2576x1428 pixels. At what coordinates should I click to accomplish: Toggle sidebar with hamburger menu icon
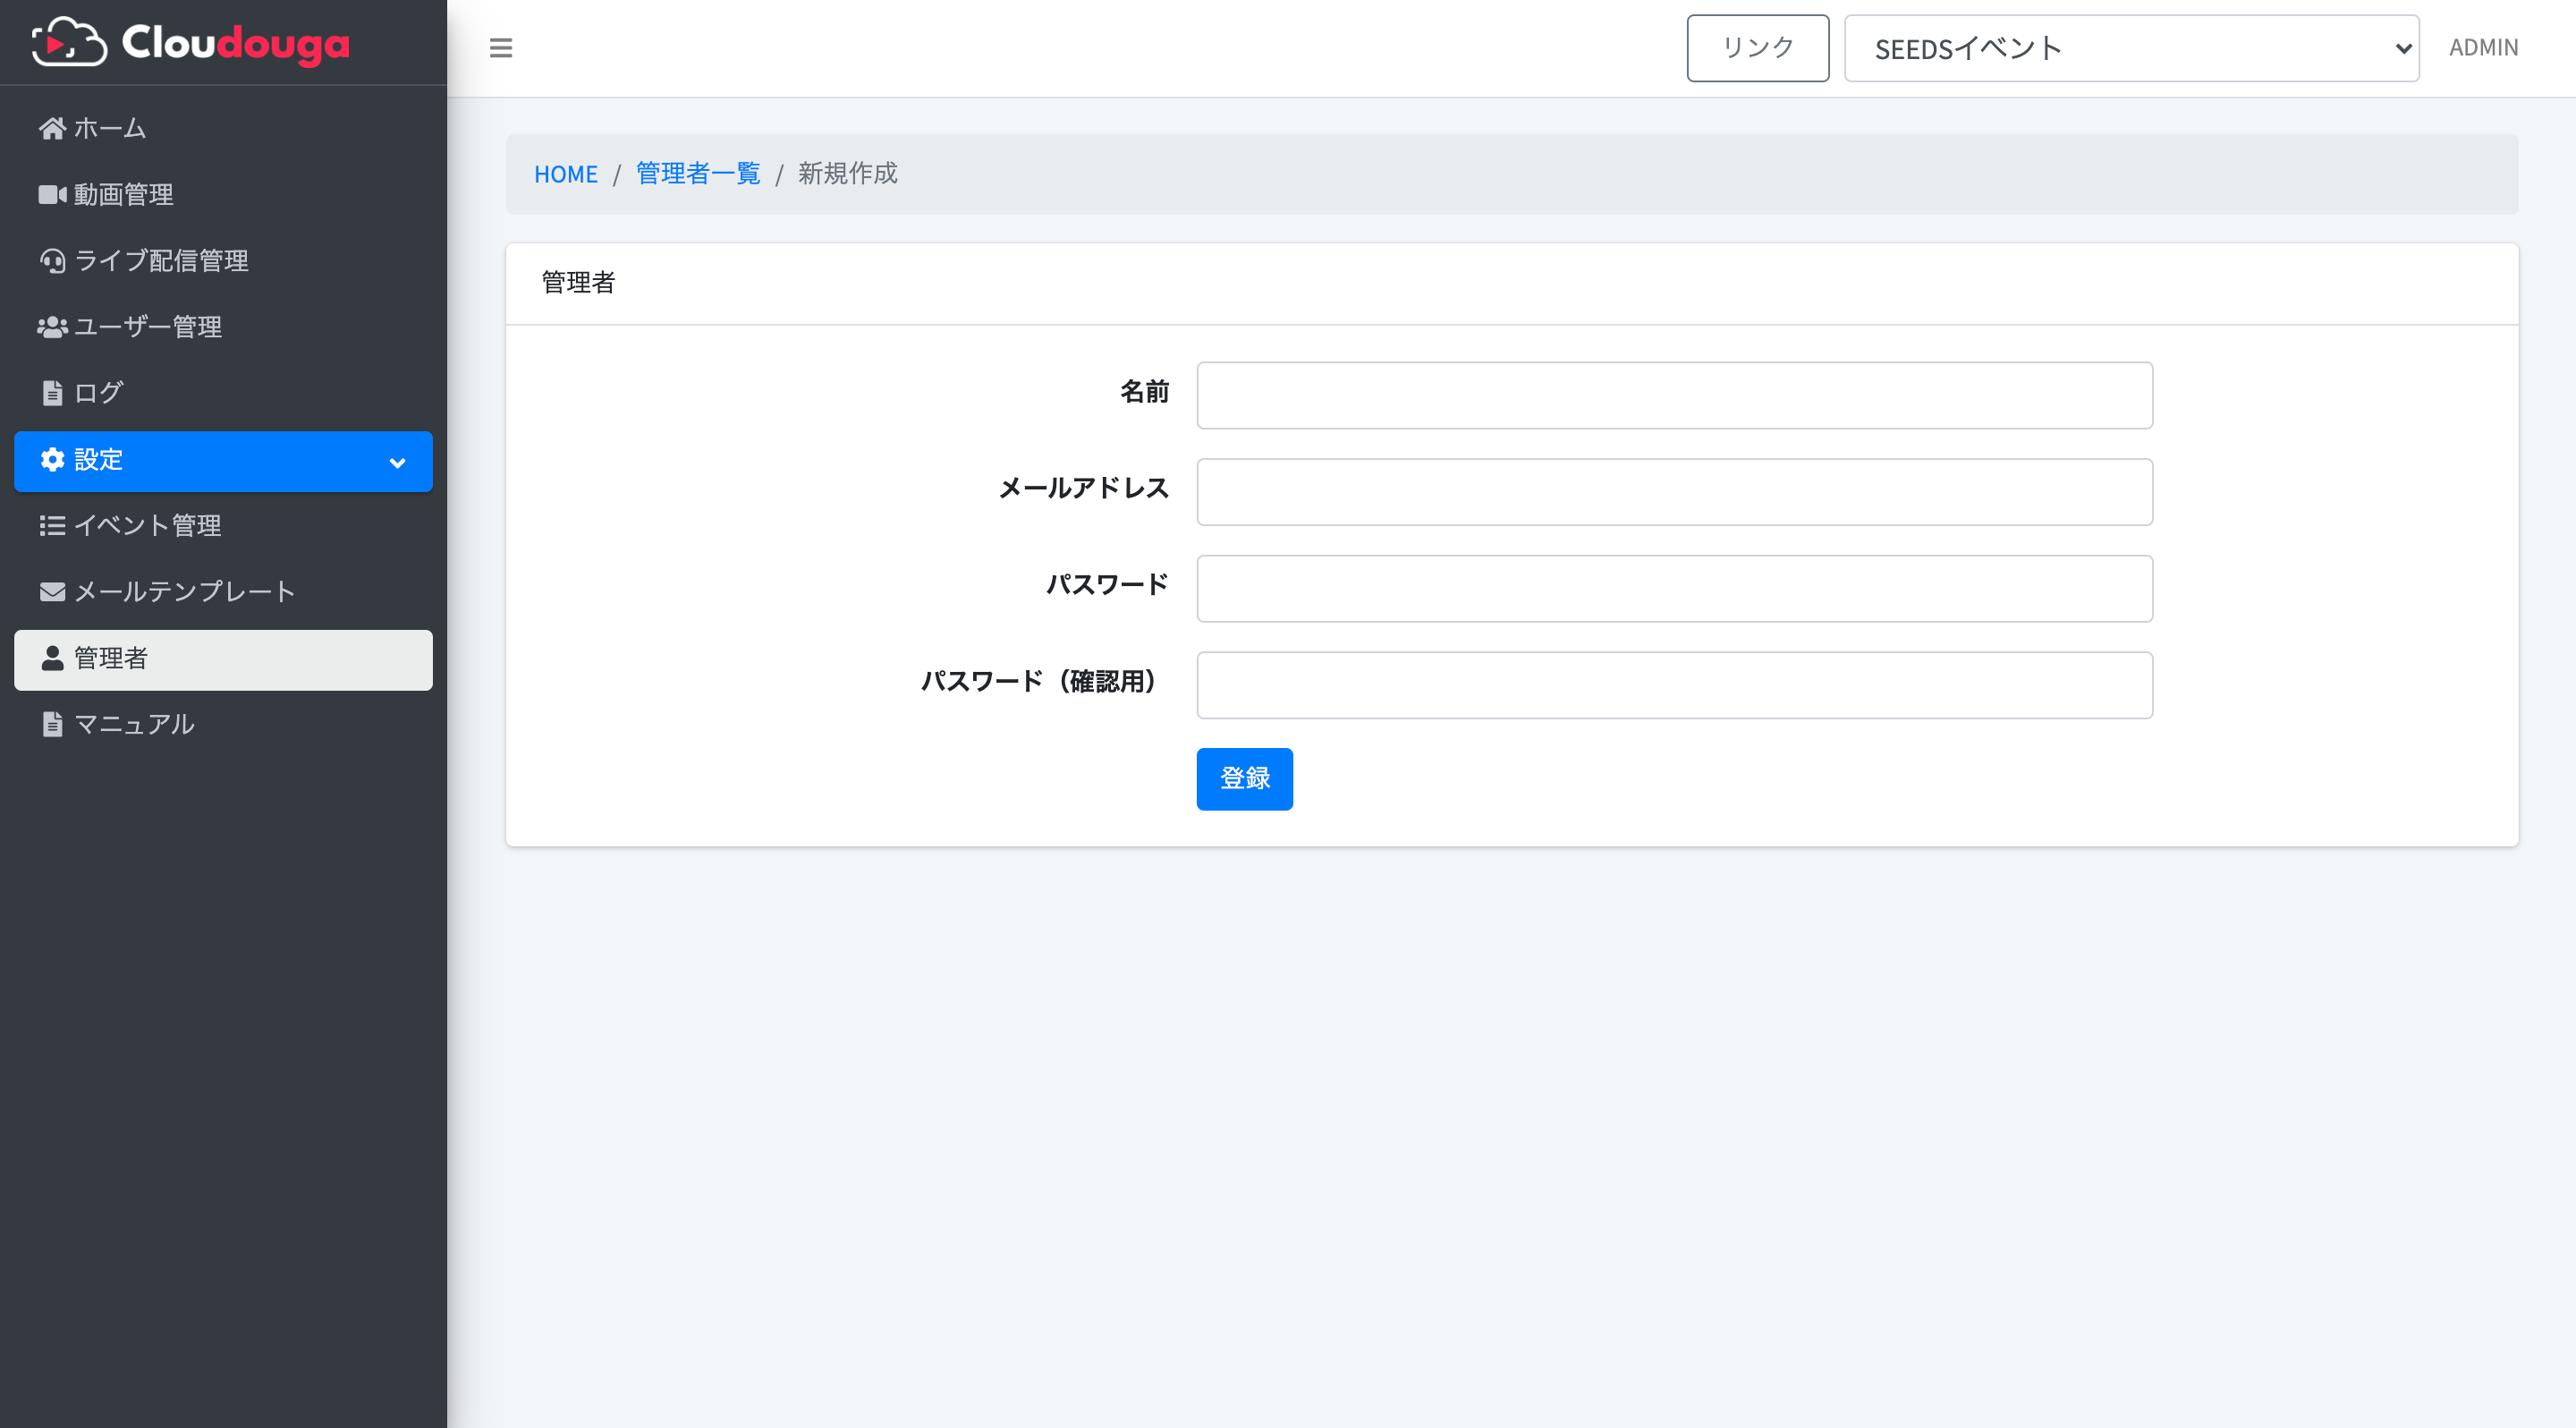click(x=501, y=48)
